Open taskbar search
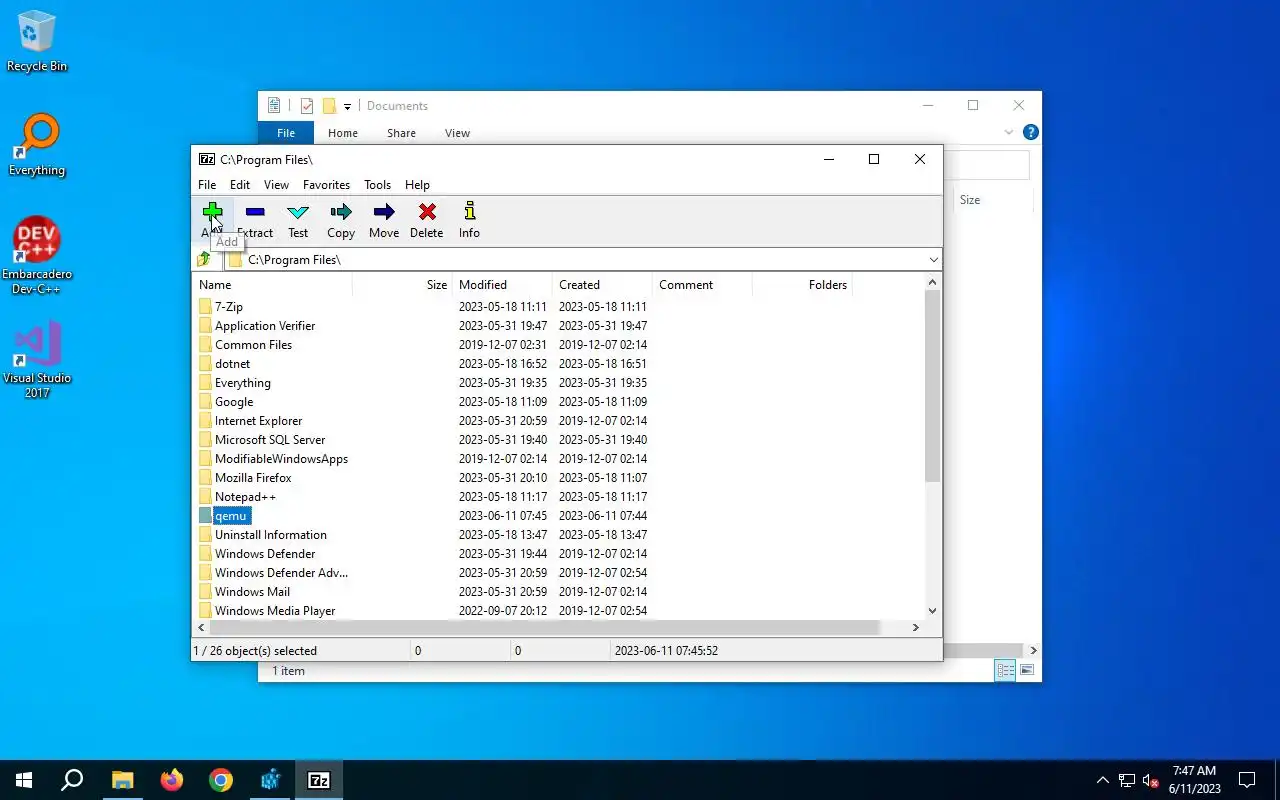 (72, 780)
